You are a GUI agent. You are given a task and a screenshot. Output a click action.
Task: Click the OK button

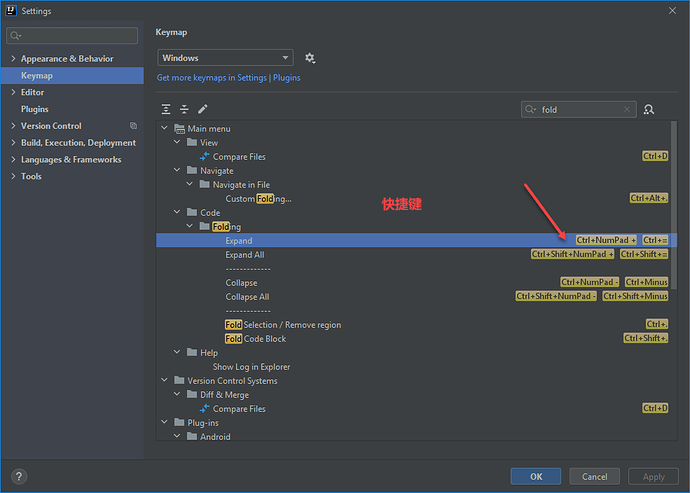pyautogui.click(x=535, y=476)
